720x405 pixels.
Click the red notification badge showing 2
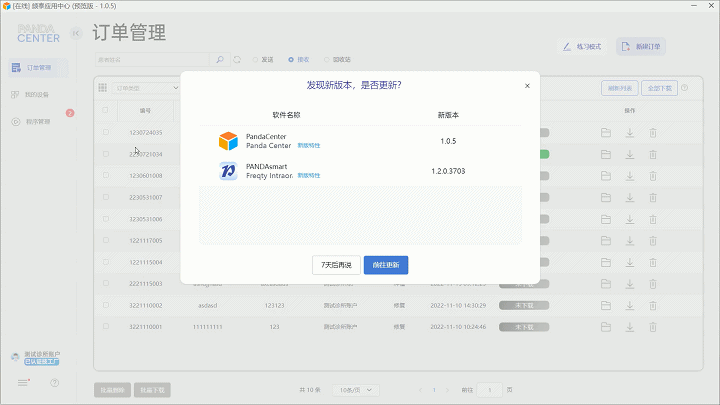point(70,113)
